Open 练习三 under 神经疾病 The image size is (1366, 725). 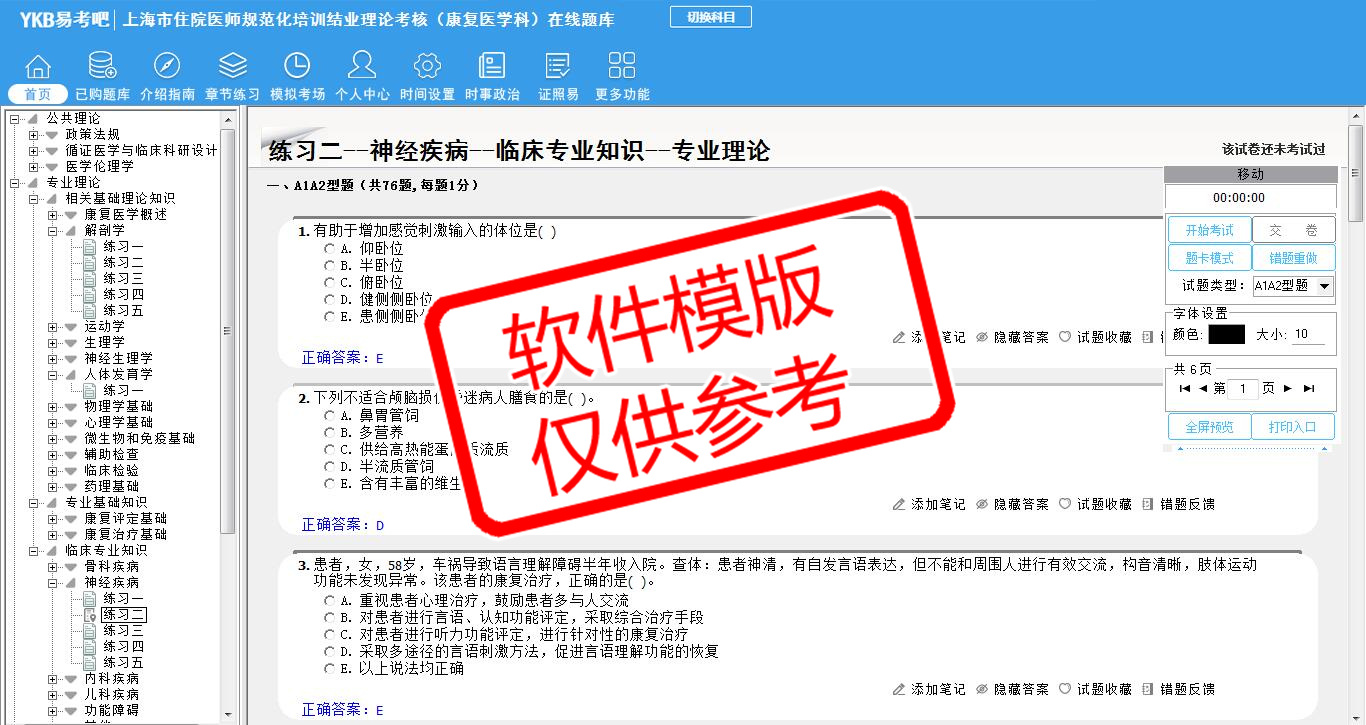click(x=123, y=630)
